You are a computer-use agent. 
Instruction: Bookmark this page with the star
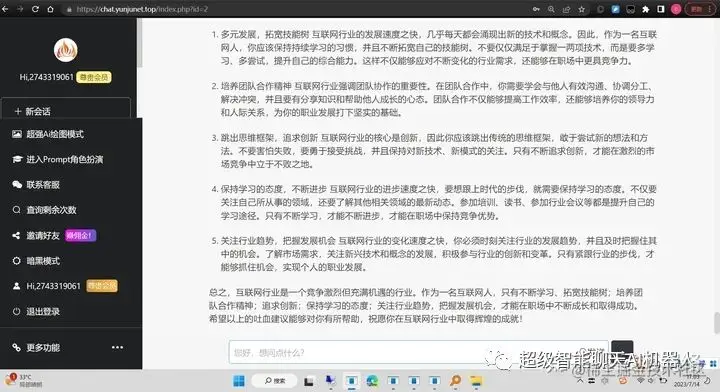click(581, 9)
